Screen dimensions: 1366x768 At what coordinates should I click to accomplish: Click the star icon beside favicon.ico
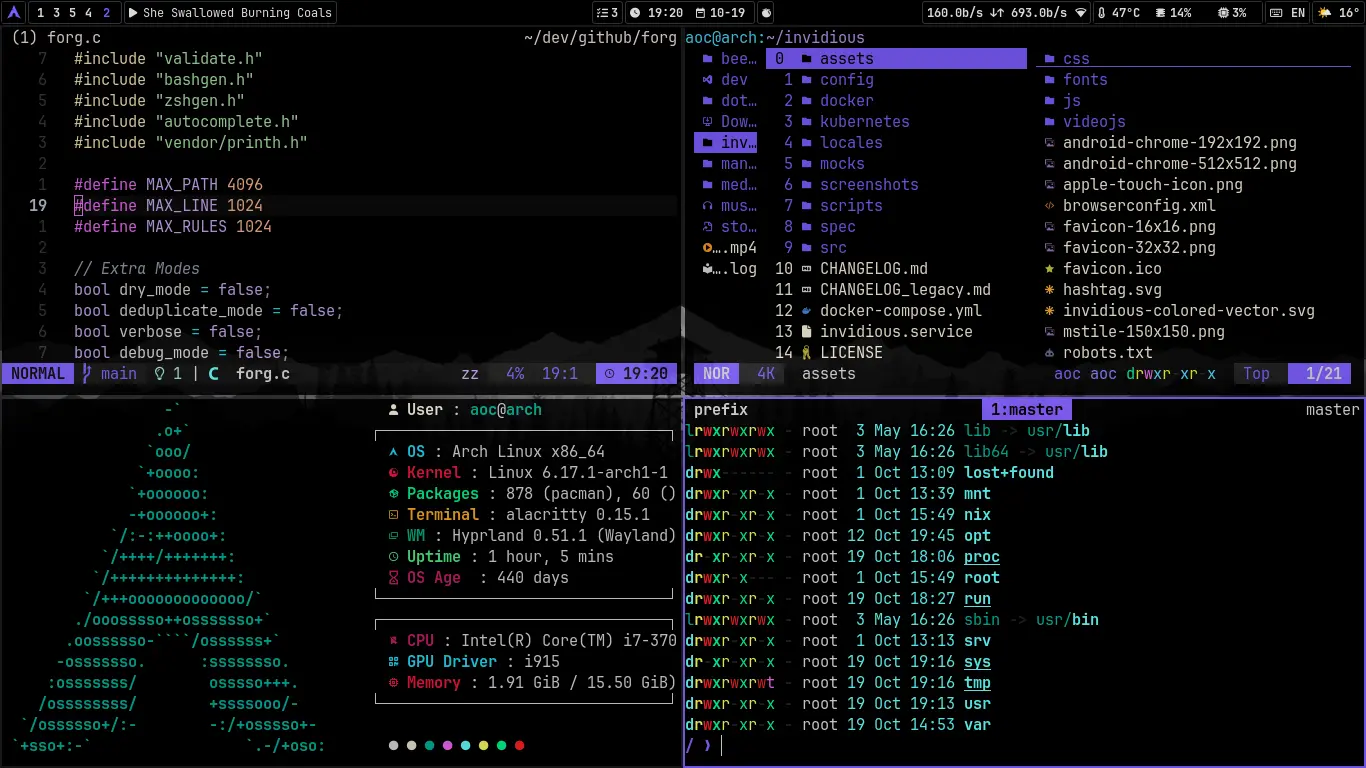point(1049,269)
